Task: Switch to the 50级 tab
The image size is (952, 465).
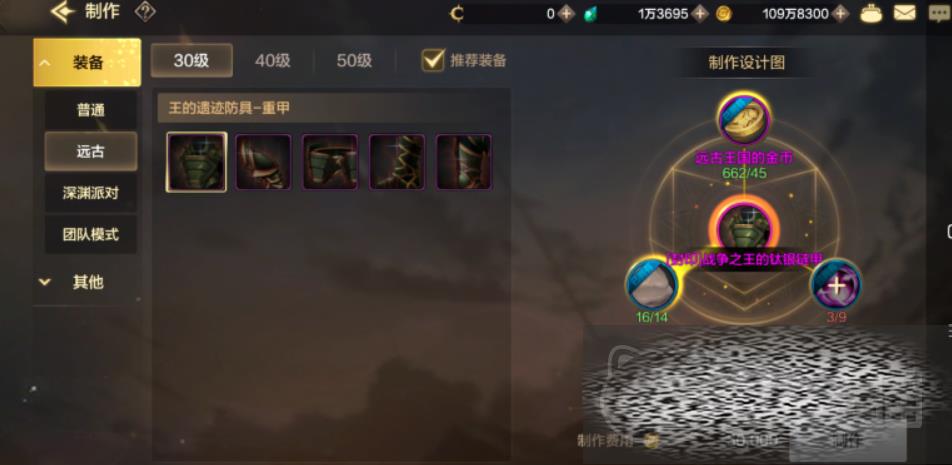Action: coord(354,61)
